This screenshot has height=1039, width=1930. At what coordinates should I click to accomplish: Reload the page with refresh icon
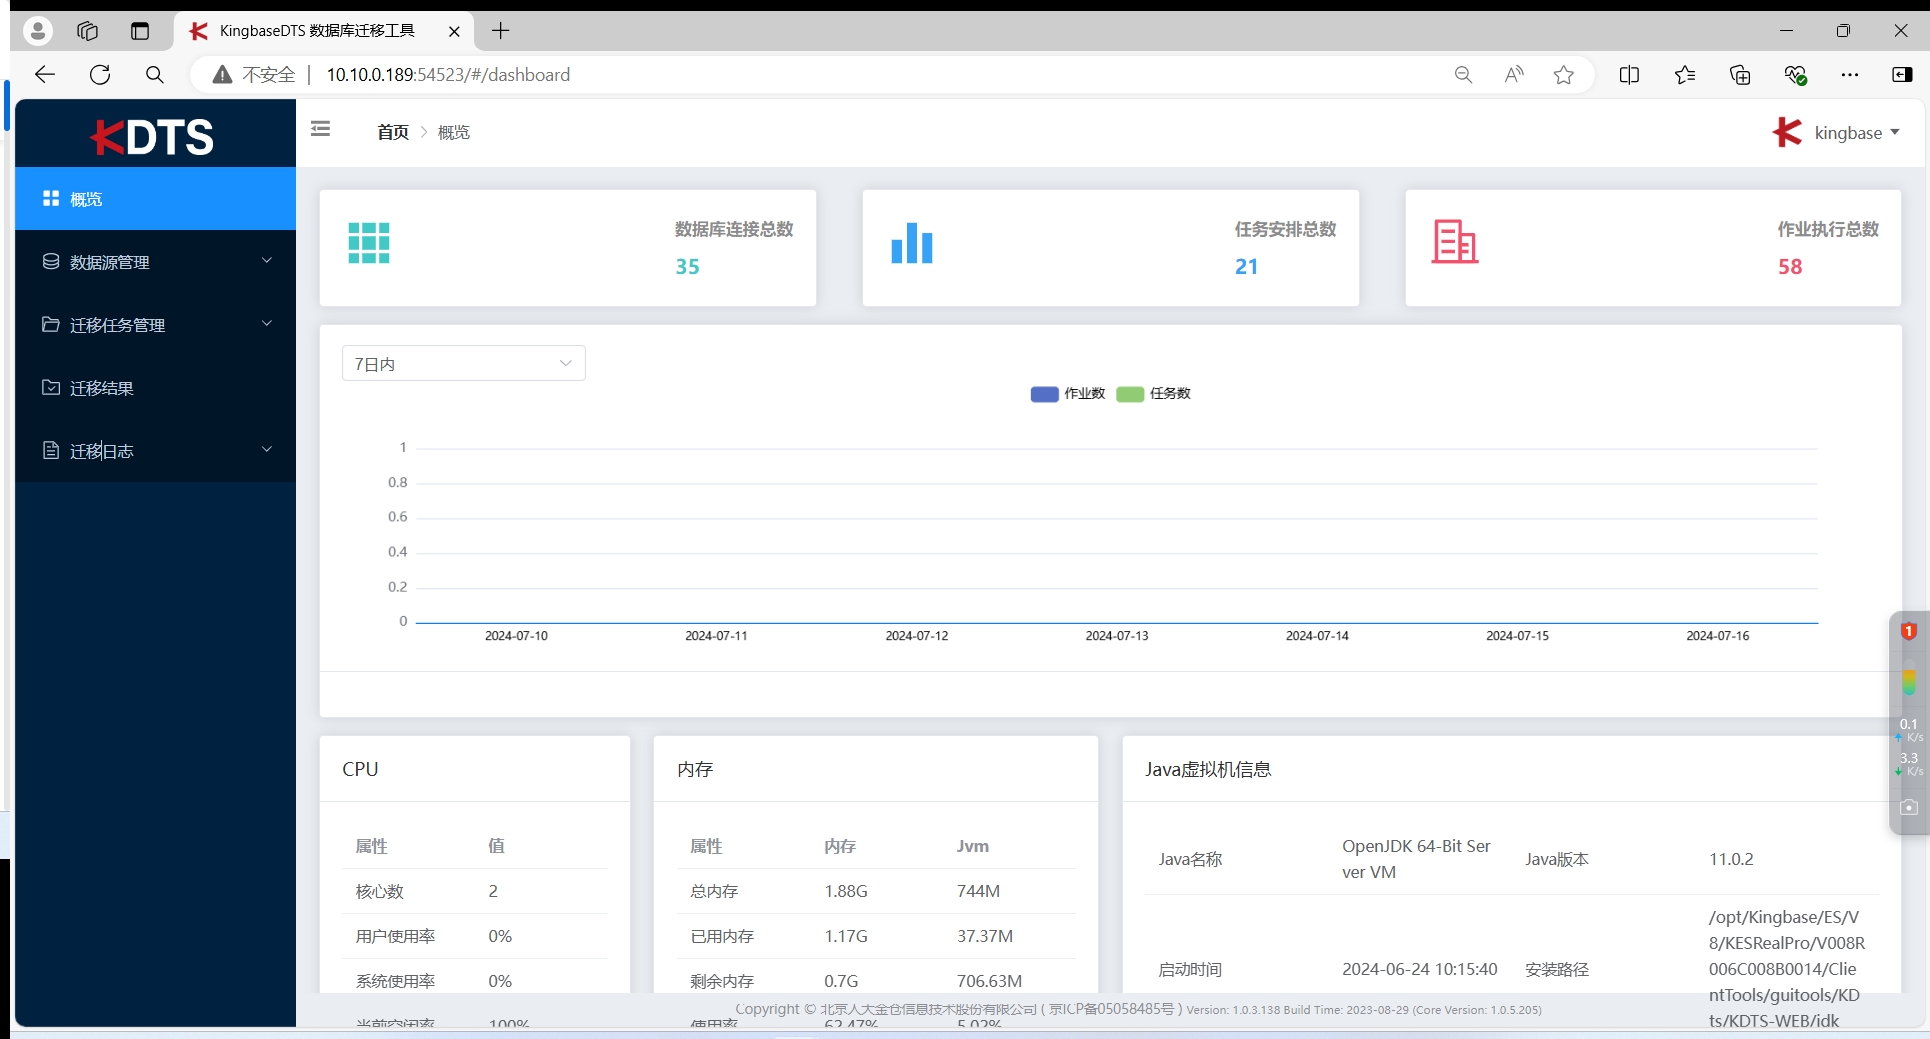100,75
